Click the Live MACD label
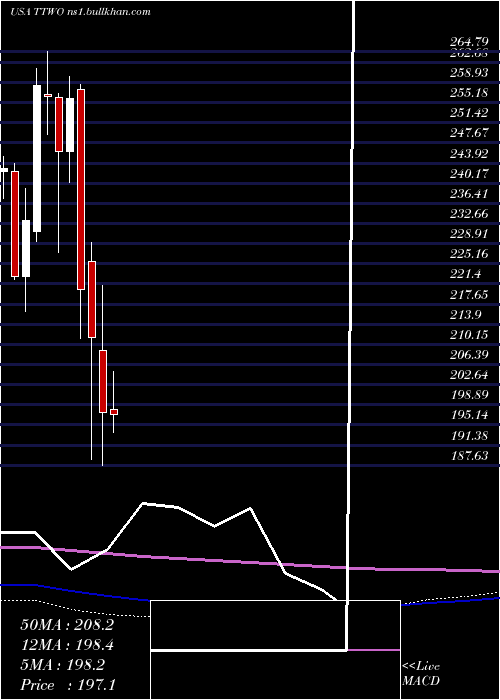The width and height of the screenshot is (500, 700). (x=421, y=673)
